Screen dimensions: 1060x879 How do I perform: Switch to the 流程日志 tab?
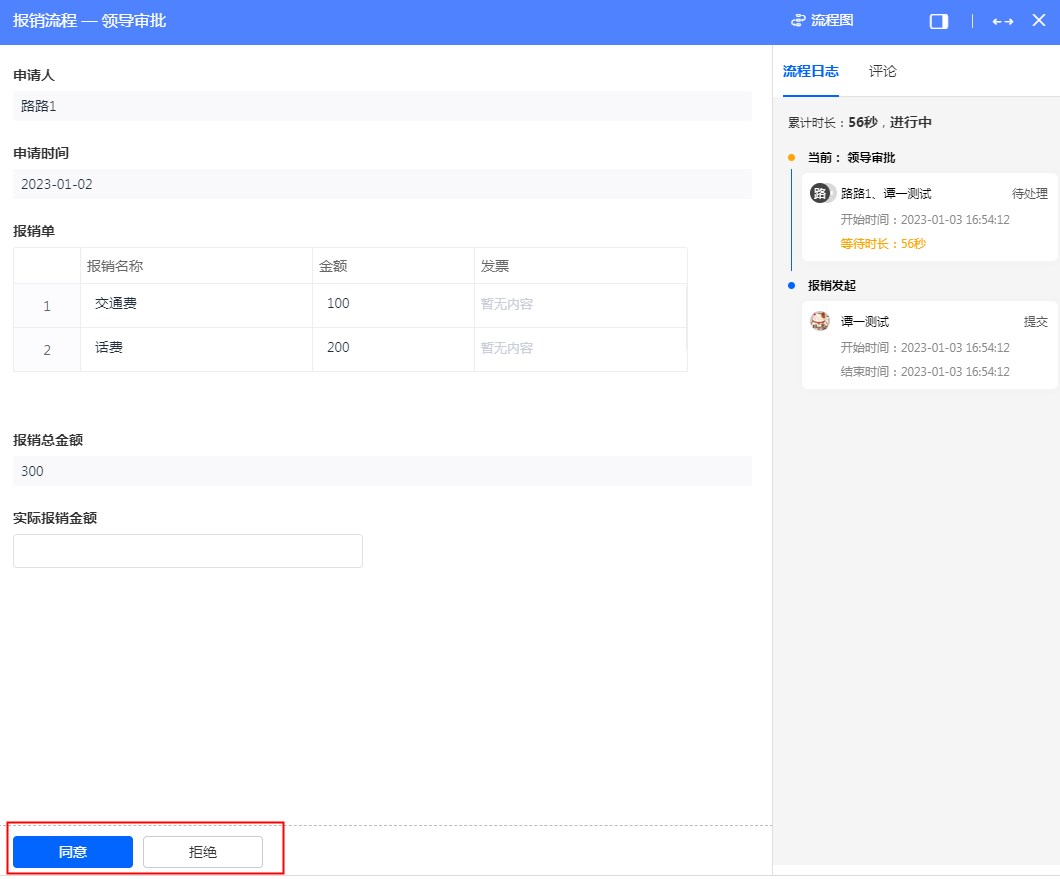click(x=810, y=72)
